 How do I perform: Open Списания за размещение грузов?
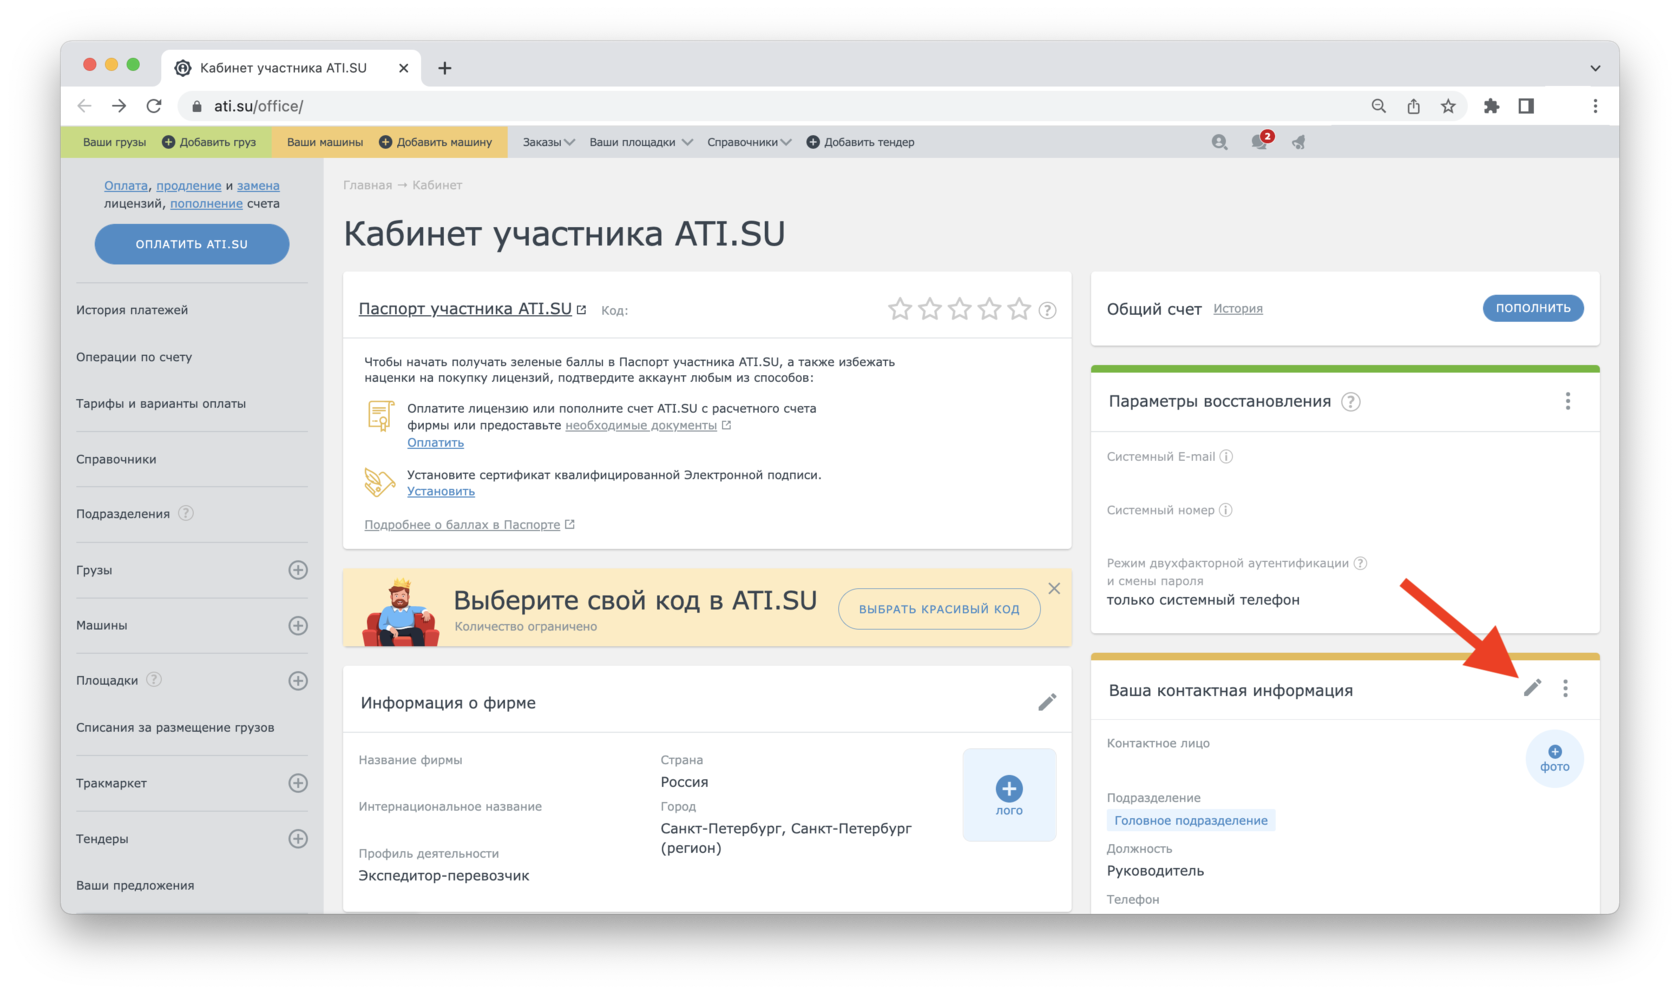(x=175, y=728)
